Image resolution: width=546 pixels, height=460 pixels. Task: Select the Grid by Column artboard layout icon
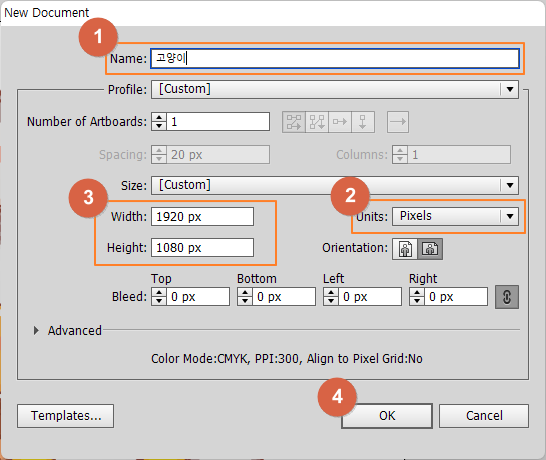pos(317,122)
